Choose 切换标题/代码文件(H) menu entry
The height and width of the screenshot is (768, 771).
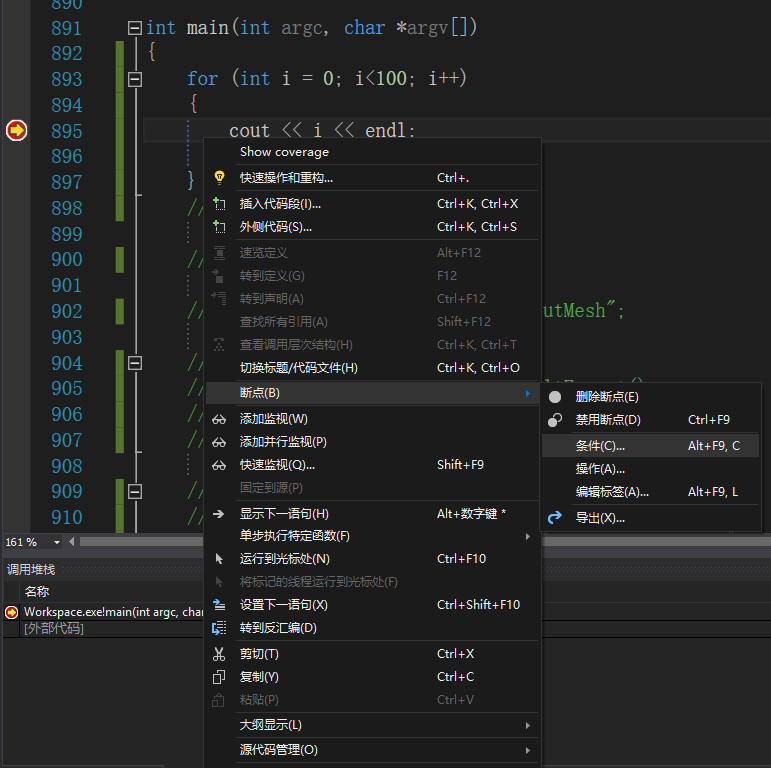click(372, 368)
